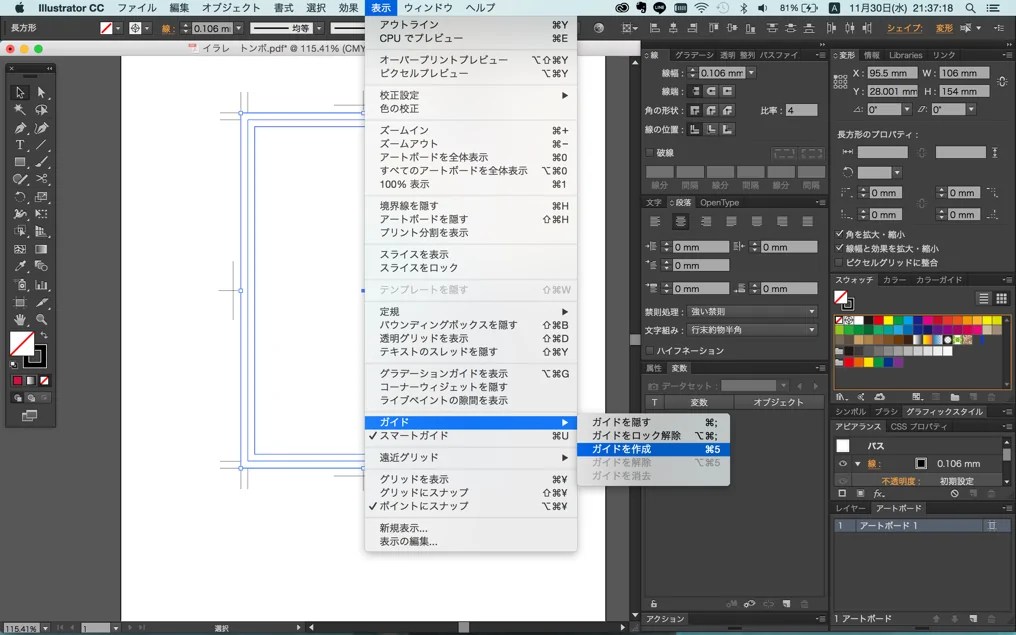Select the Paintbrush tool
The height and width of the screenshot is (635, 1016).
tap(41, 162)
